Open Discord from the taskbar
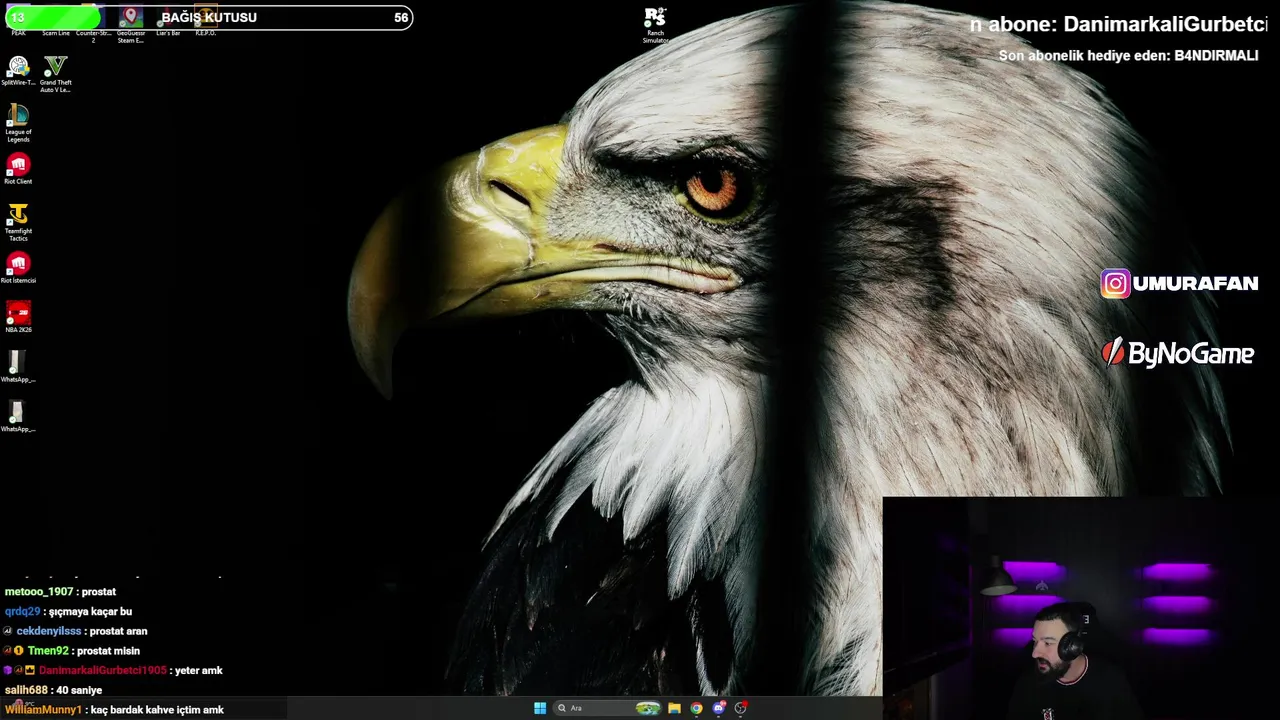1280x720 pixels. (719, 708)
